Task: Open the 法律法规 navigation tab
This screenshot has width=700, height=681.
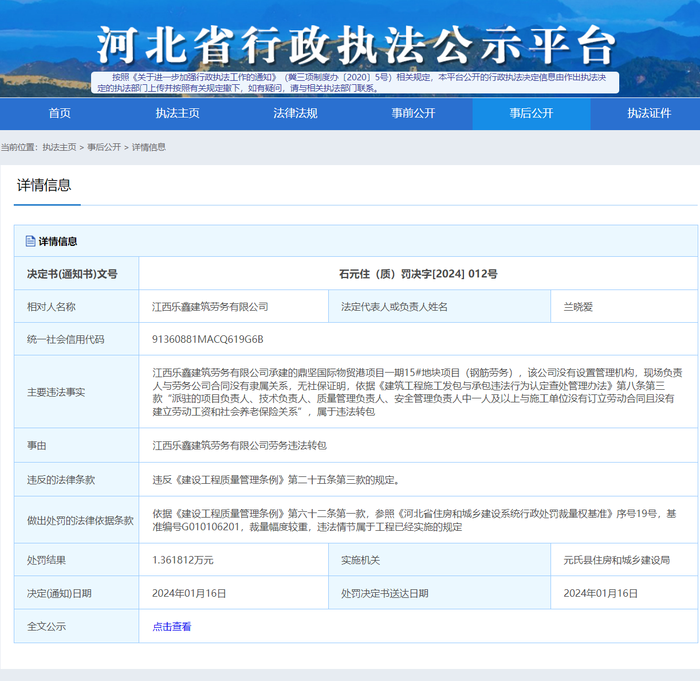Action: (295, 113)
